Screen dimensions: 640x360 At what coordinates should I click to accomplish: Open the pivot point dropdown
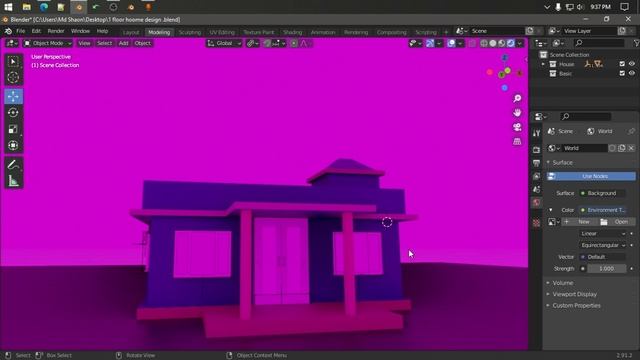[x=253, y=43]
